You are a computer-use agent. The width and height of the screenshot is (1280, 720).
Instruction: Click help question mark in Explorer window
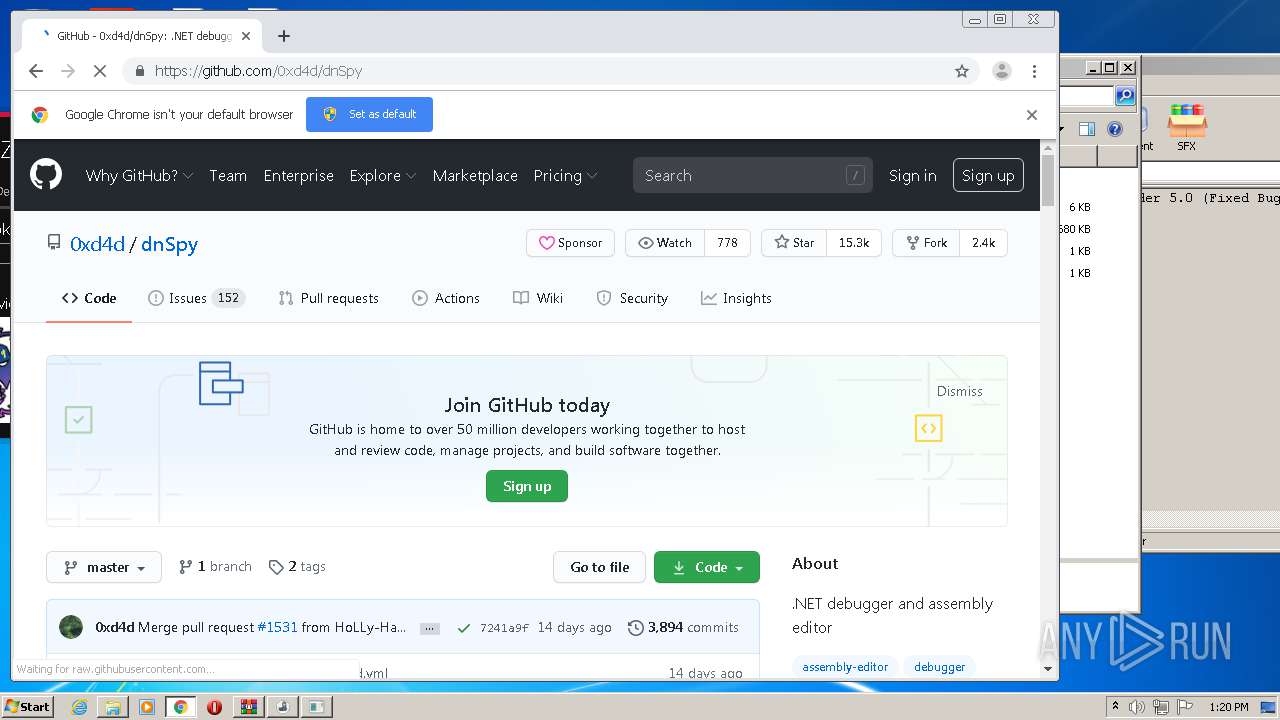1115,129
